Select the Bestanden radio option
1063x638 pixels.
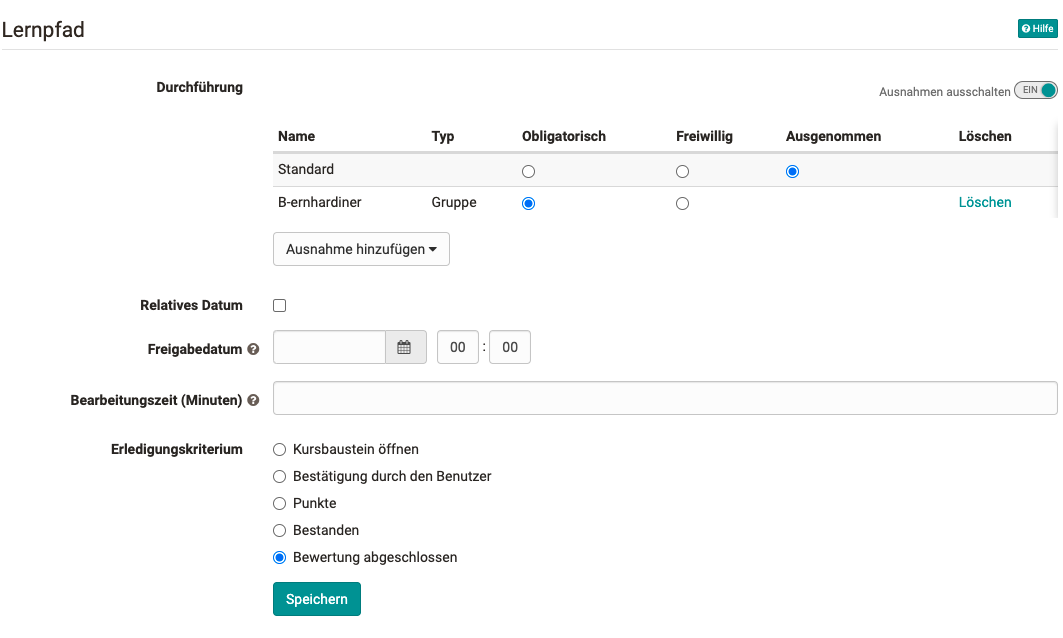click(x=280, y=531)
